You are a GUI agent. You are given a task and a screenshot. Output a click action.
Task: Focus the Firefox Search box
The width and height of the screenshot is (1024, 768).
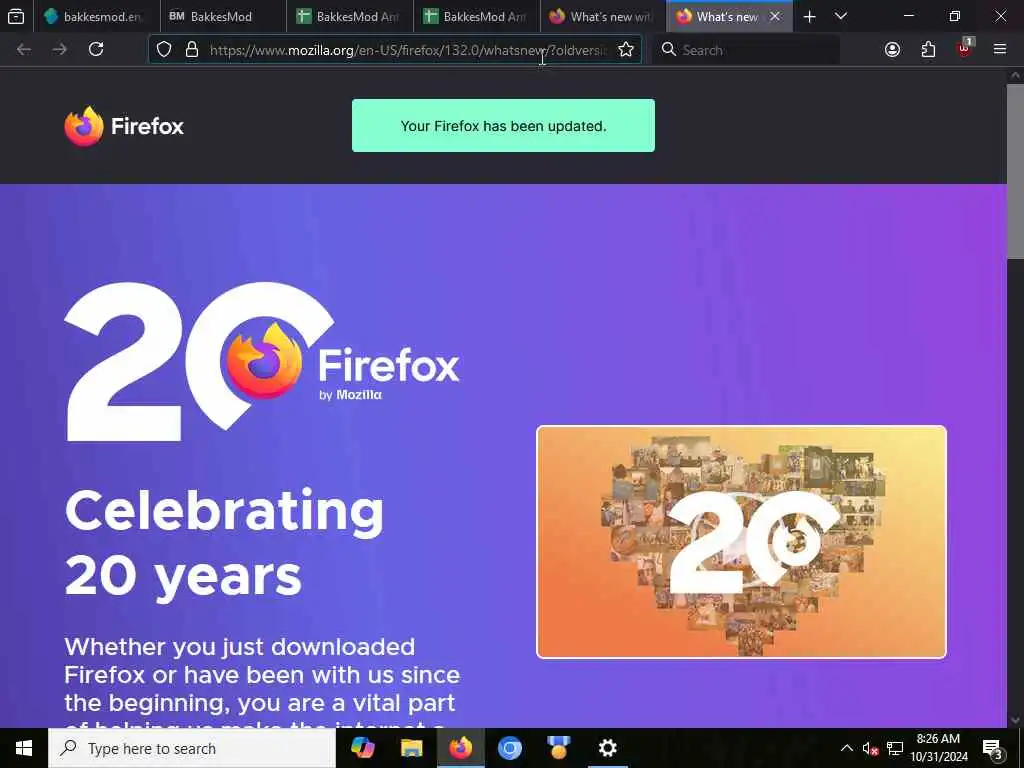[x=746, y=50]
